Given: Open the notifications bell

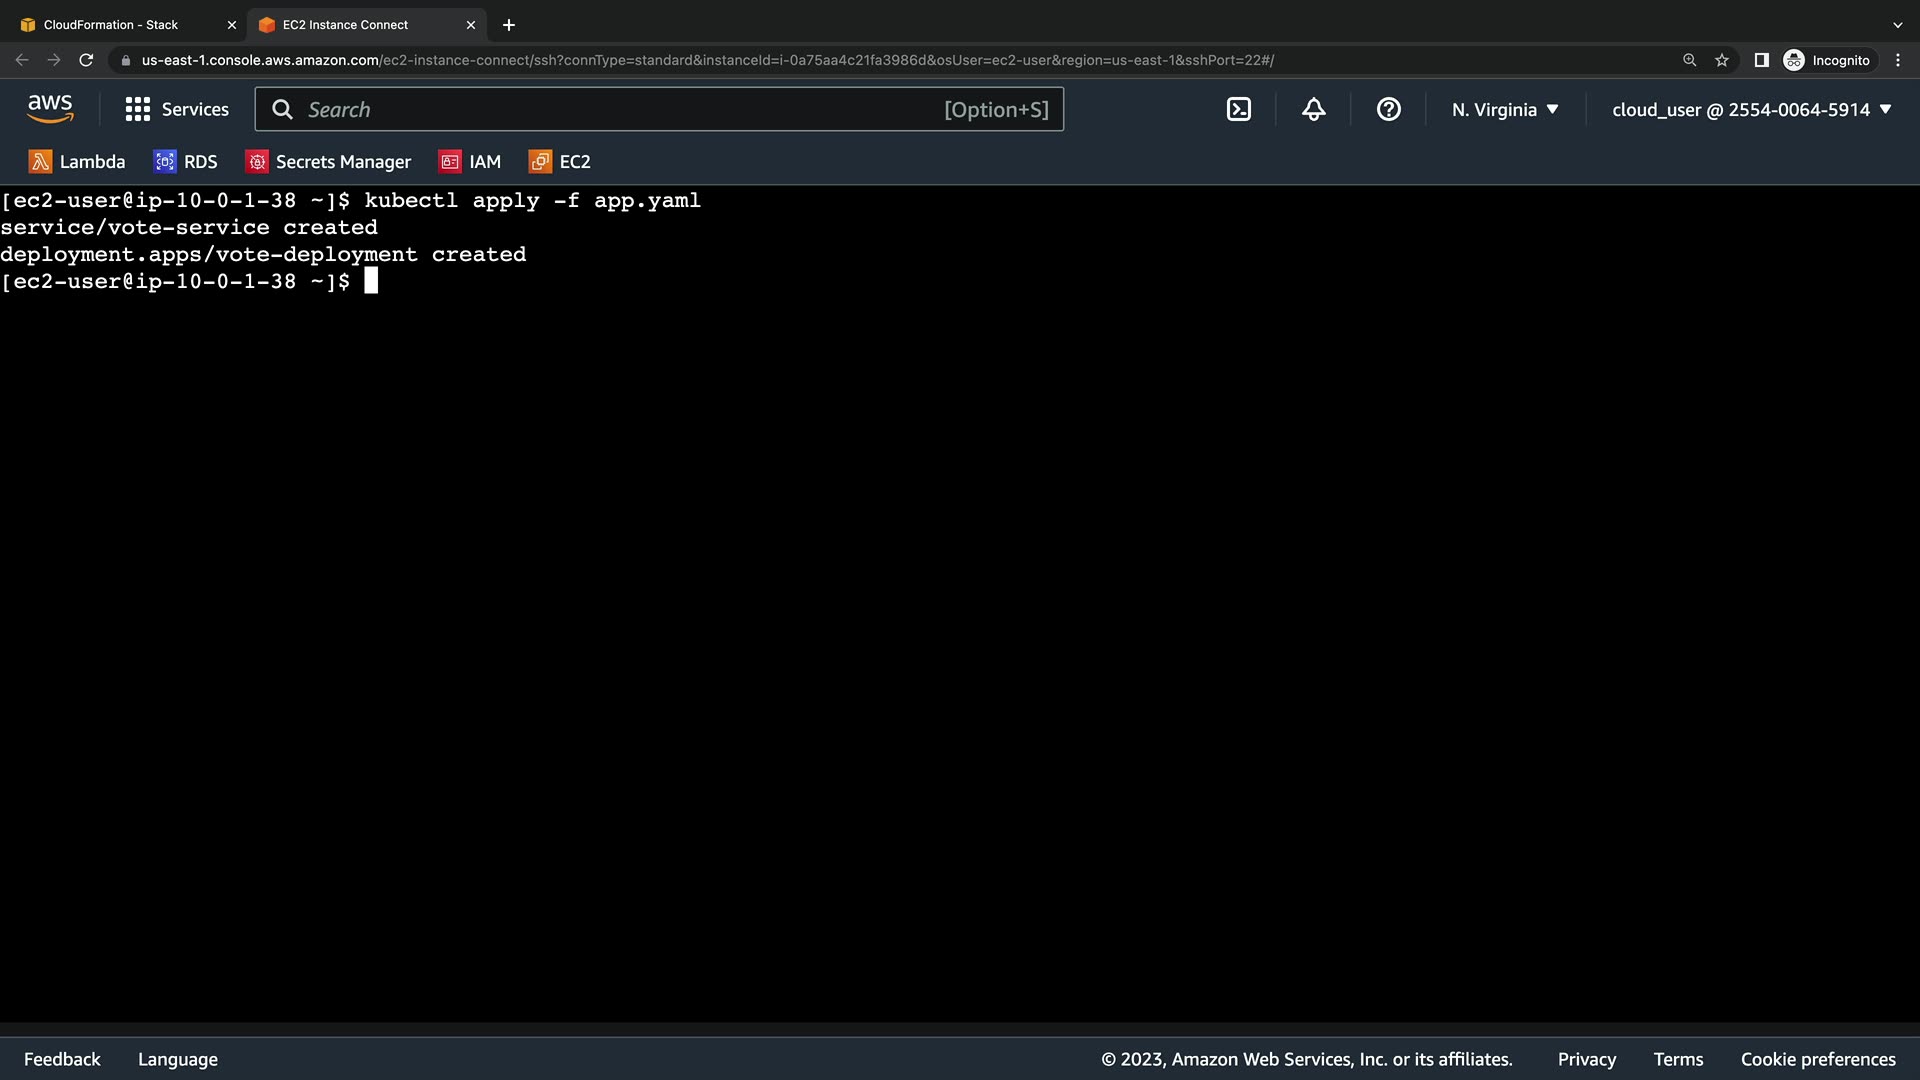Looking at the screenshot, I should [x=1313, y=110].
